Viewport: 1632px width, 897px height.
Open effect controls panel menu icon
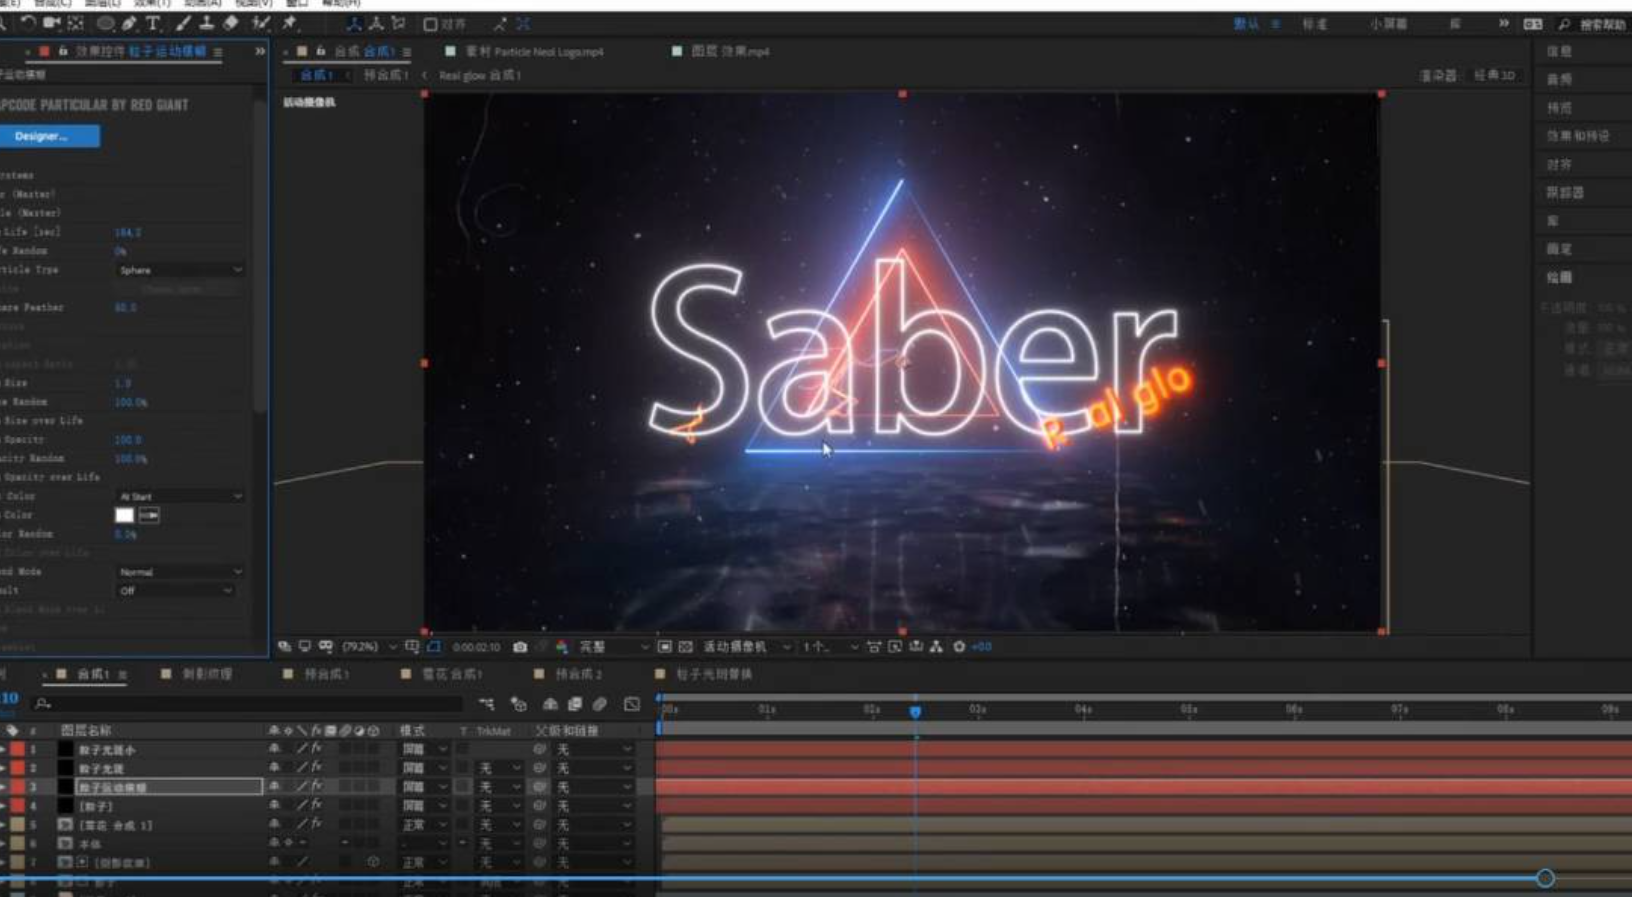point(218,51)
